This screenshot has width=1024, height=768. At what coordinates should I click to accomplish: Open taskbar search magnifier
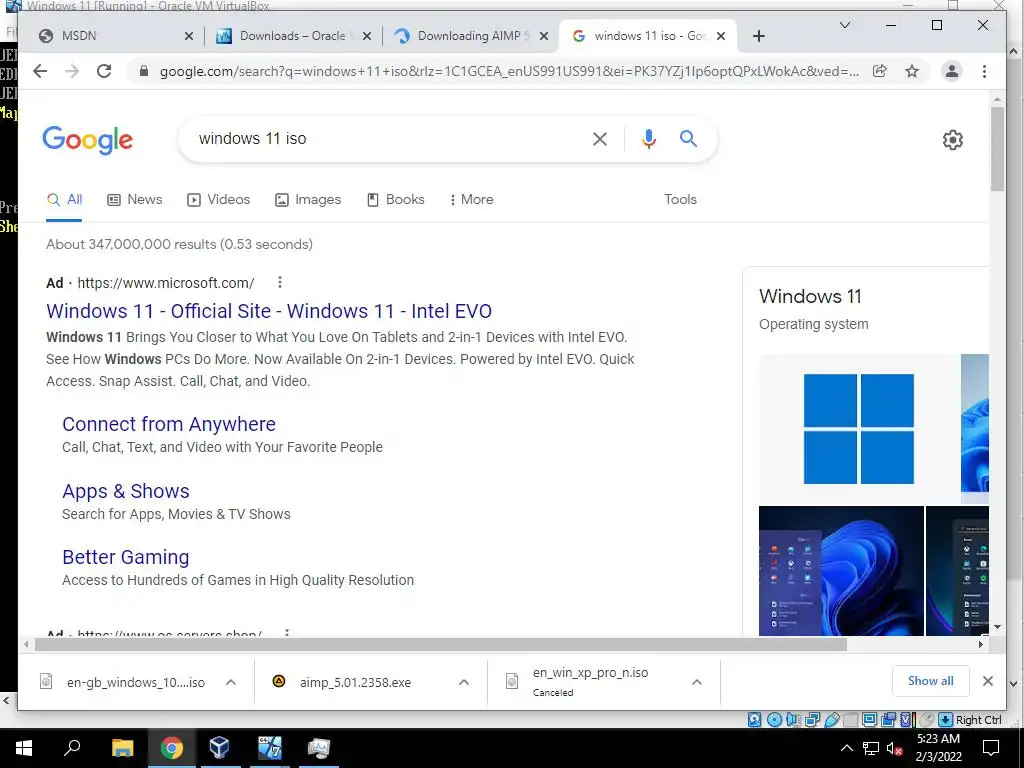tap(72, 748)
